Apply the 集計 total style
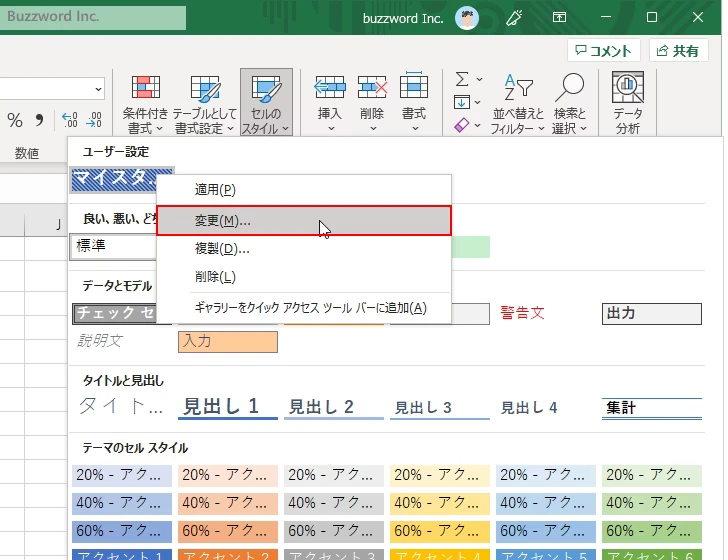The width and height of the screenshot is (728, 560). [651, 408]
